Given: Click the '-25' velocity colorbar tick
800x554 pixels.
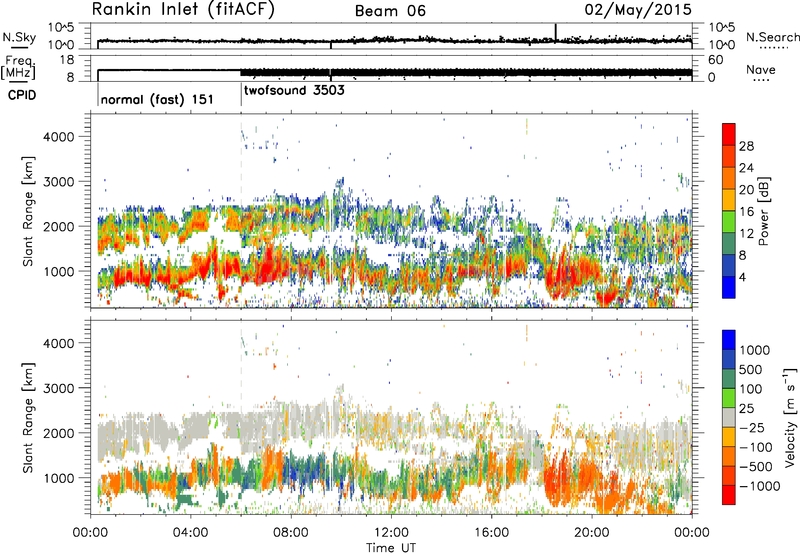Looking at the screenshot, I should [752, 427].
